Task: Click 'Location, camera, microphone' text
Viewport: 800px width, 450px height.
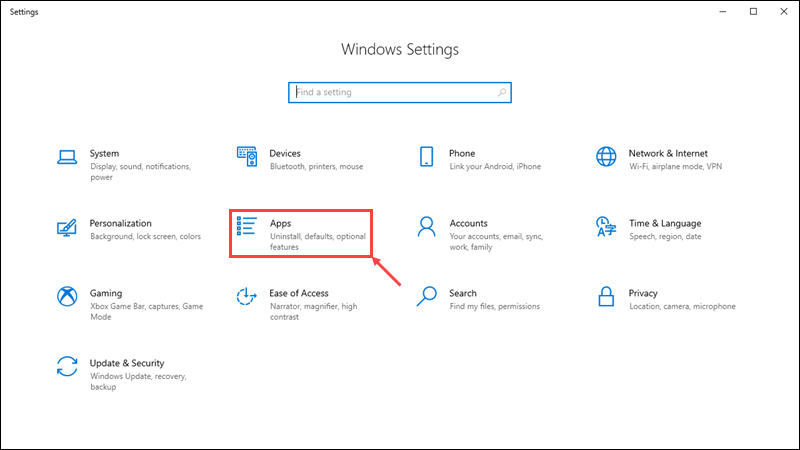Action: (682, 307)
